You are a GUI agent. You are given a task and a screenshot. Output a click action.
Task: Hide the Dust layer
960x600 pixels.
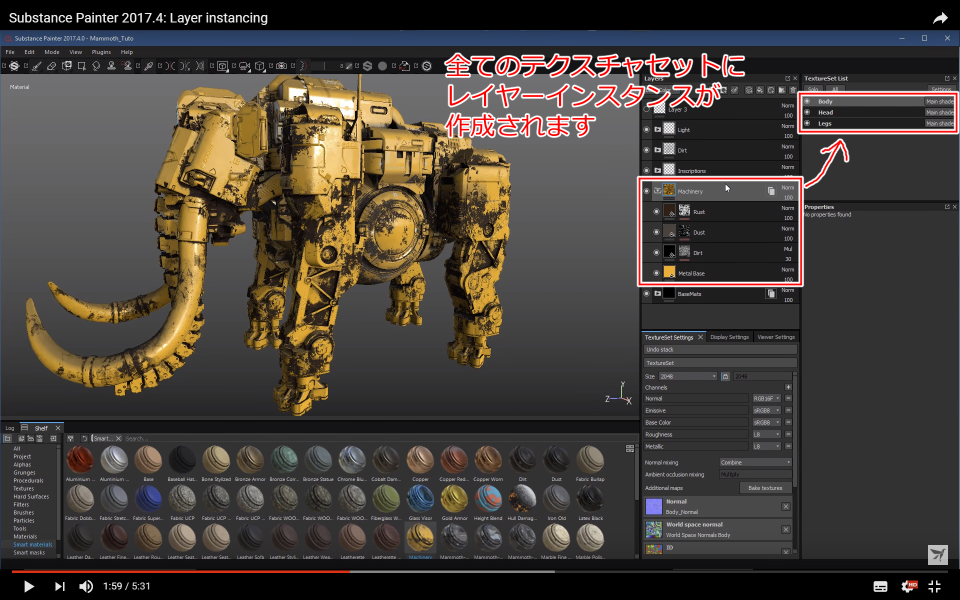tap(656, 233)
